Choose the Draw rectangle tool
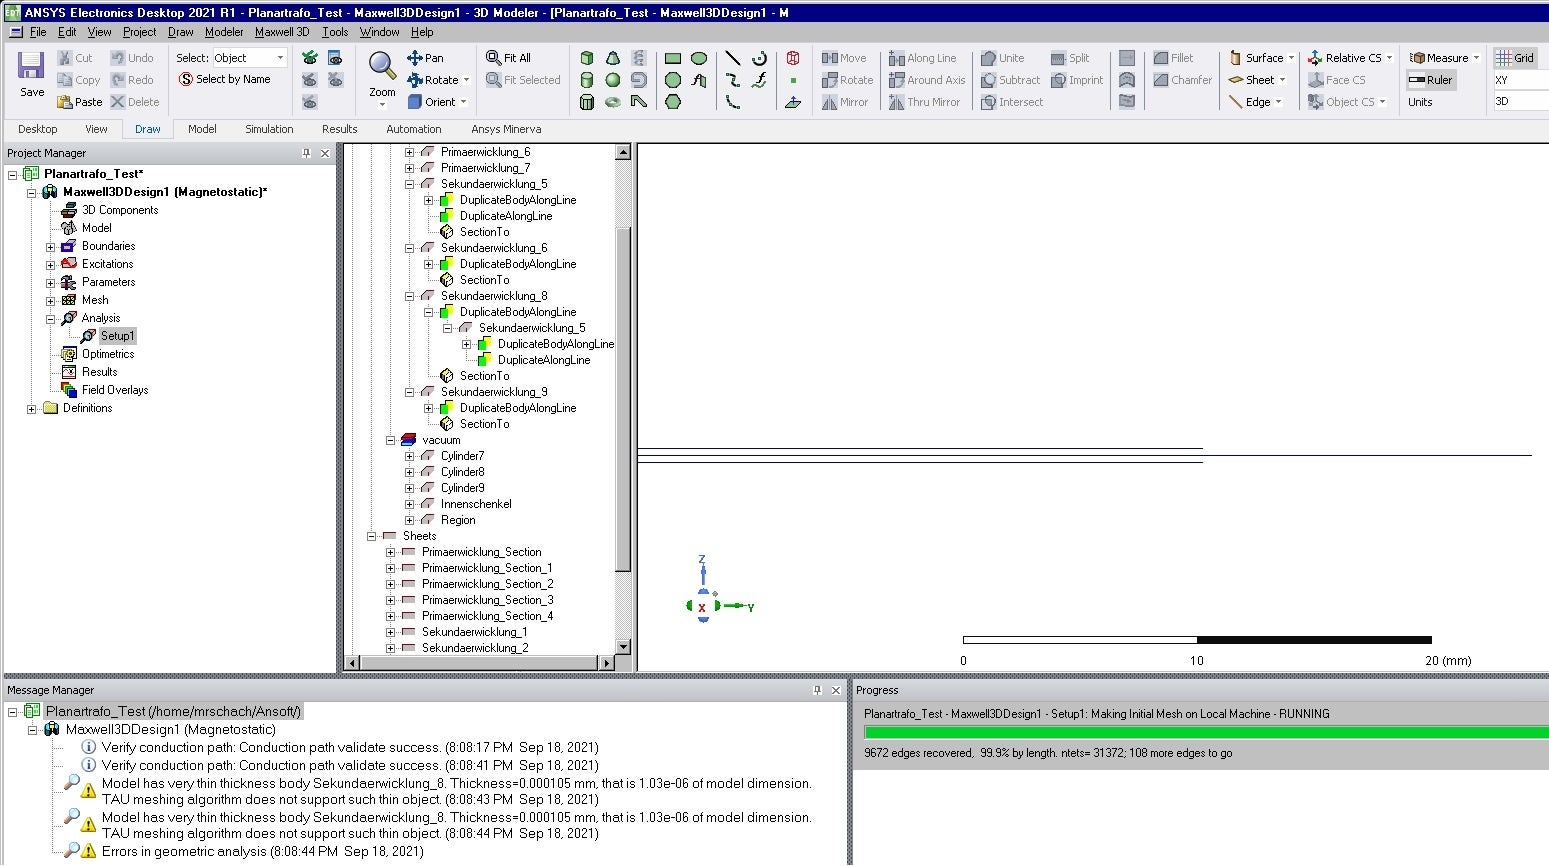1549x866 pixels. (673, 58)
